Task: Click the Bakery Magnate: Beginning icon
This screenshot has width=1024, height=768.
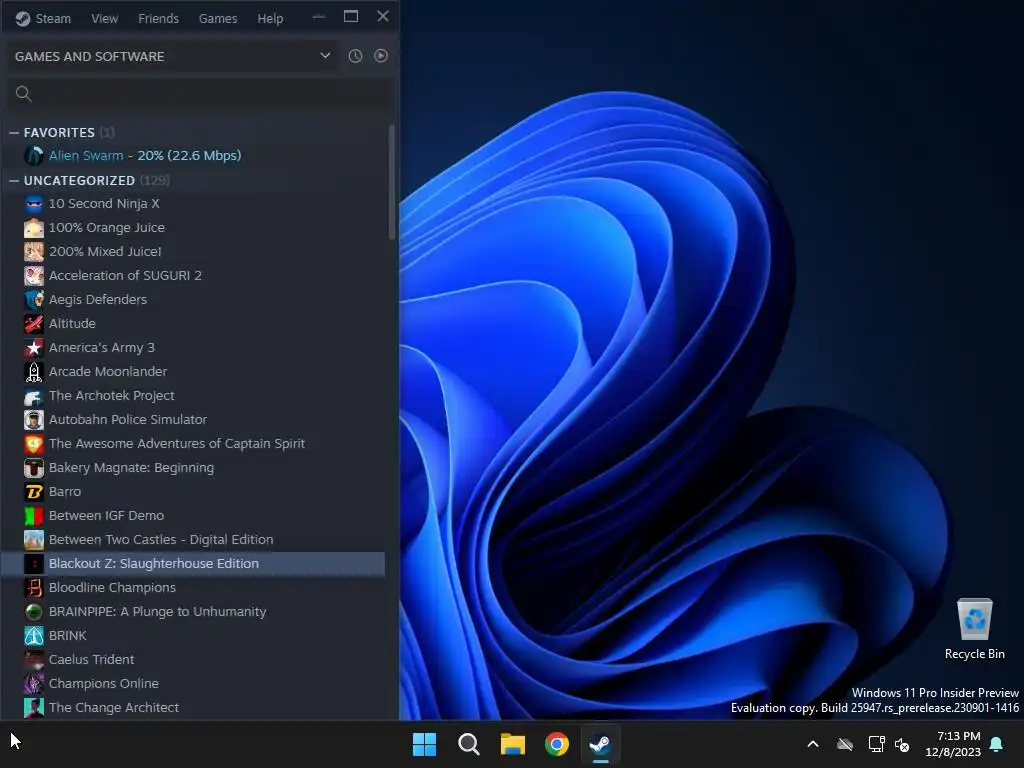Action: [34, 468]
